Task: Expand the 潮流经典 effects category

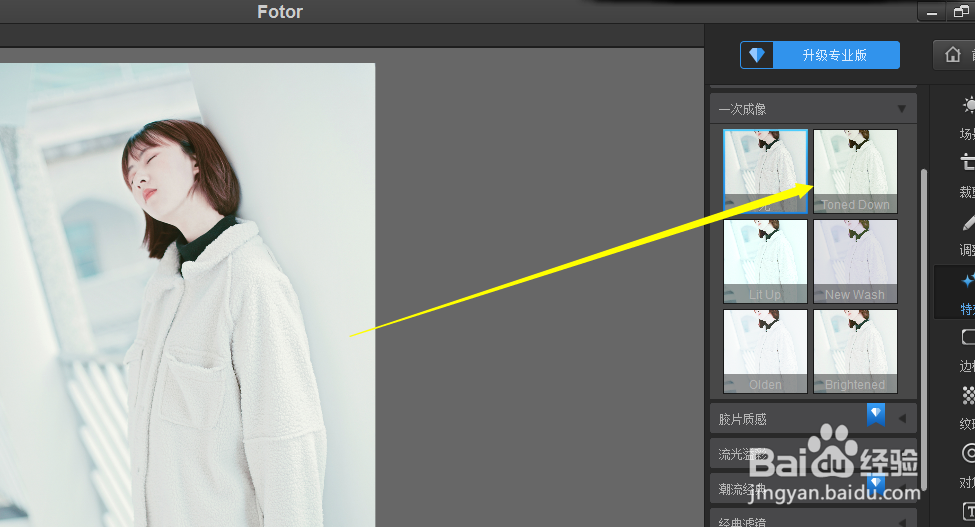Action: coord(813,488)
